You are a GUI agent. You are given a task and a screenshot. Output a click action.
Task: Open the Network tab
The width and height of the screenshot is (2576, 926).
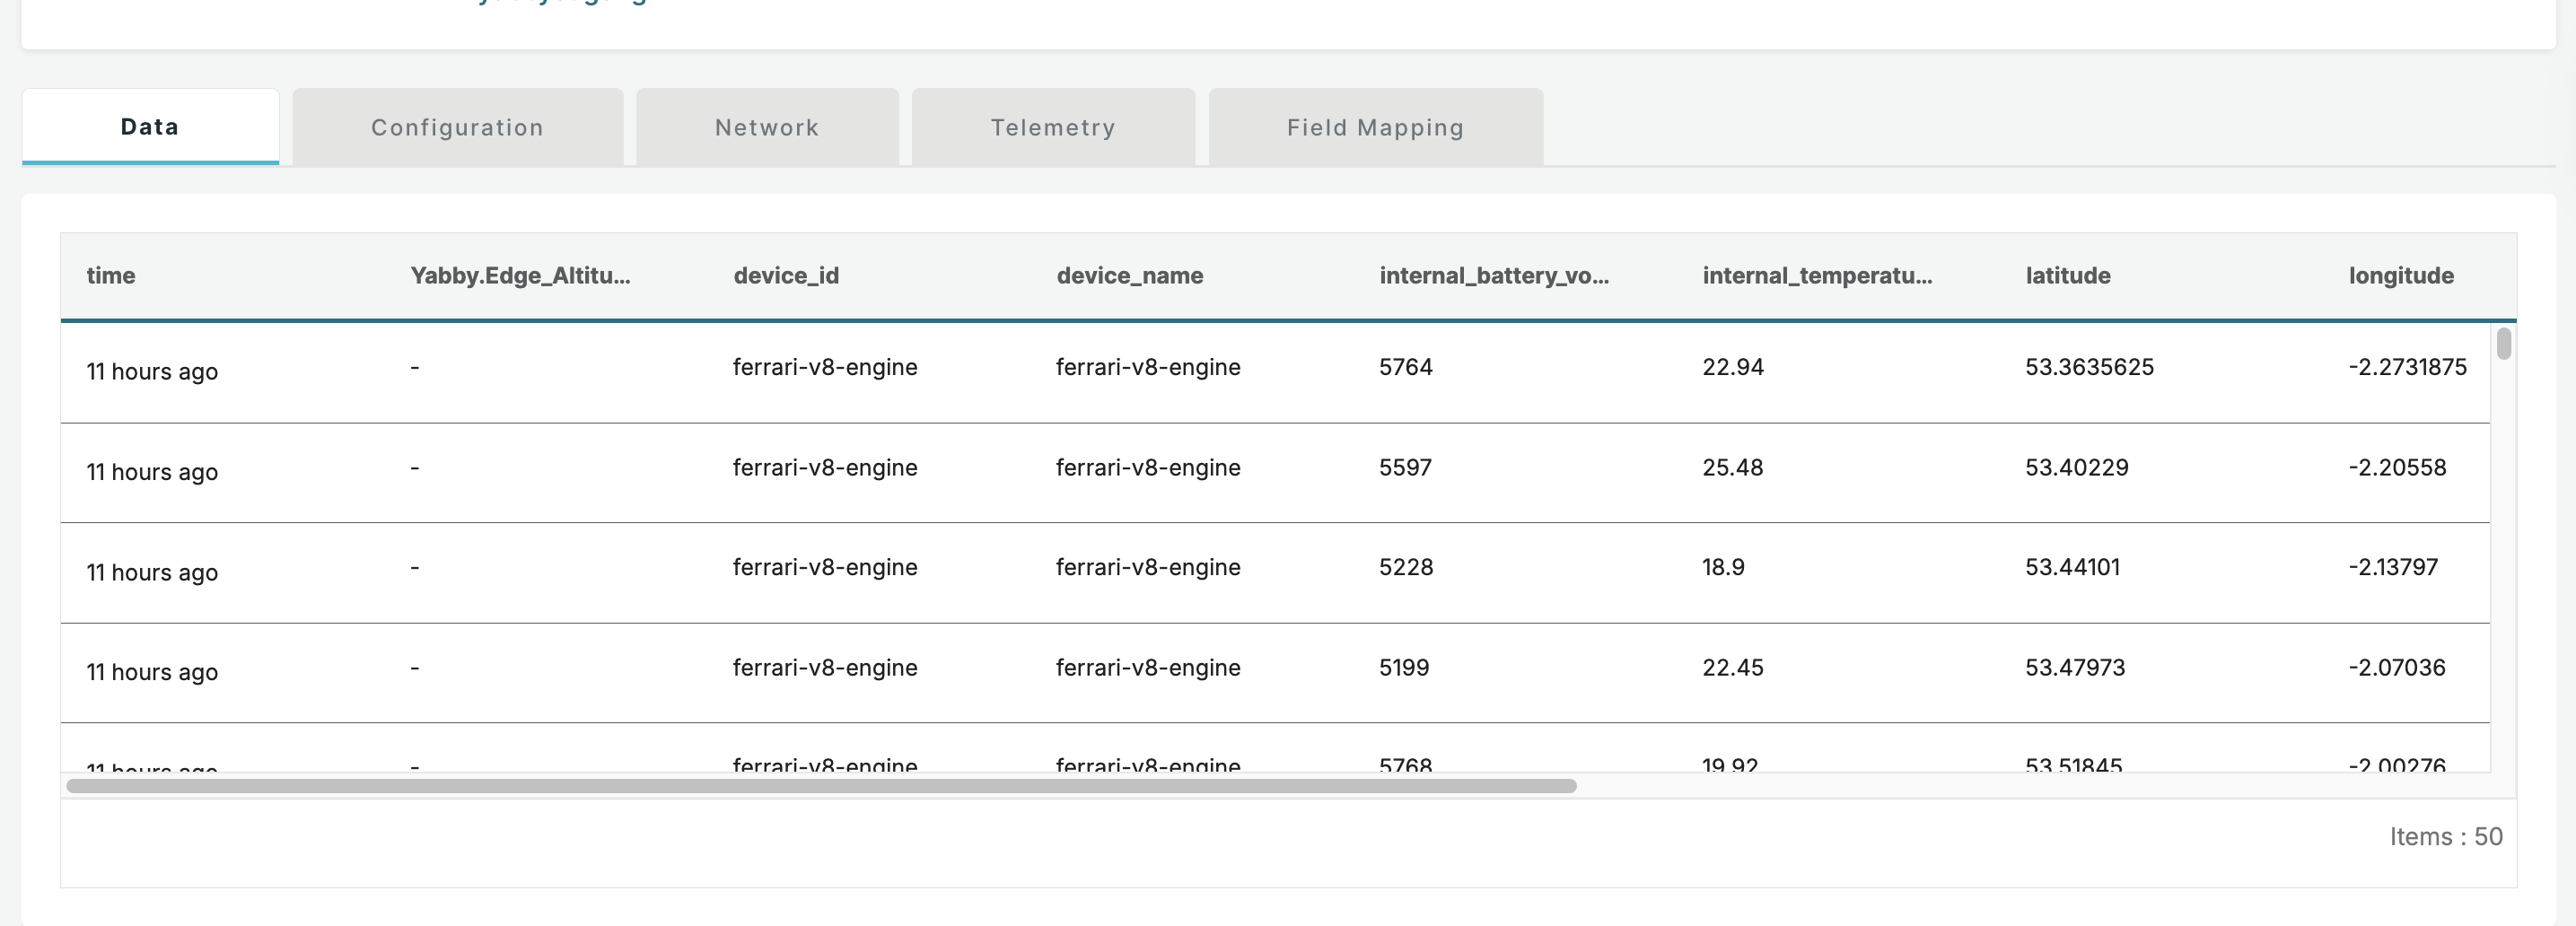click(x=767, y=128)
